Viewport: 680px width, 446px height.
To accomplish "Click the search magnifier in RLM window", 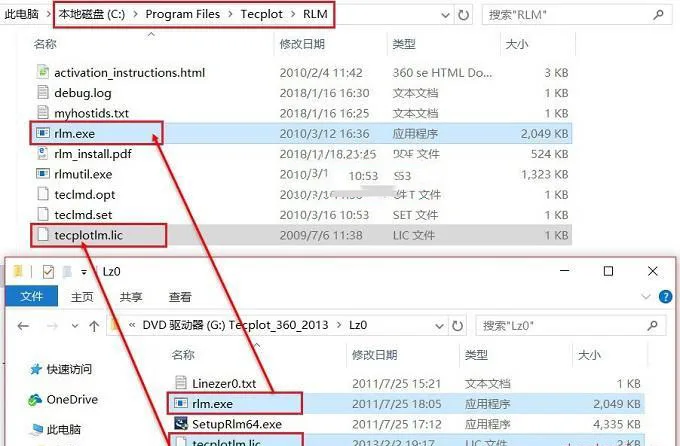I will tap(658, 15).
